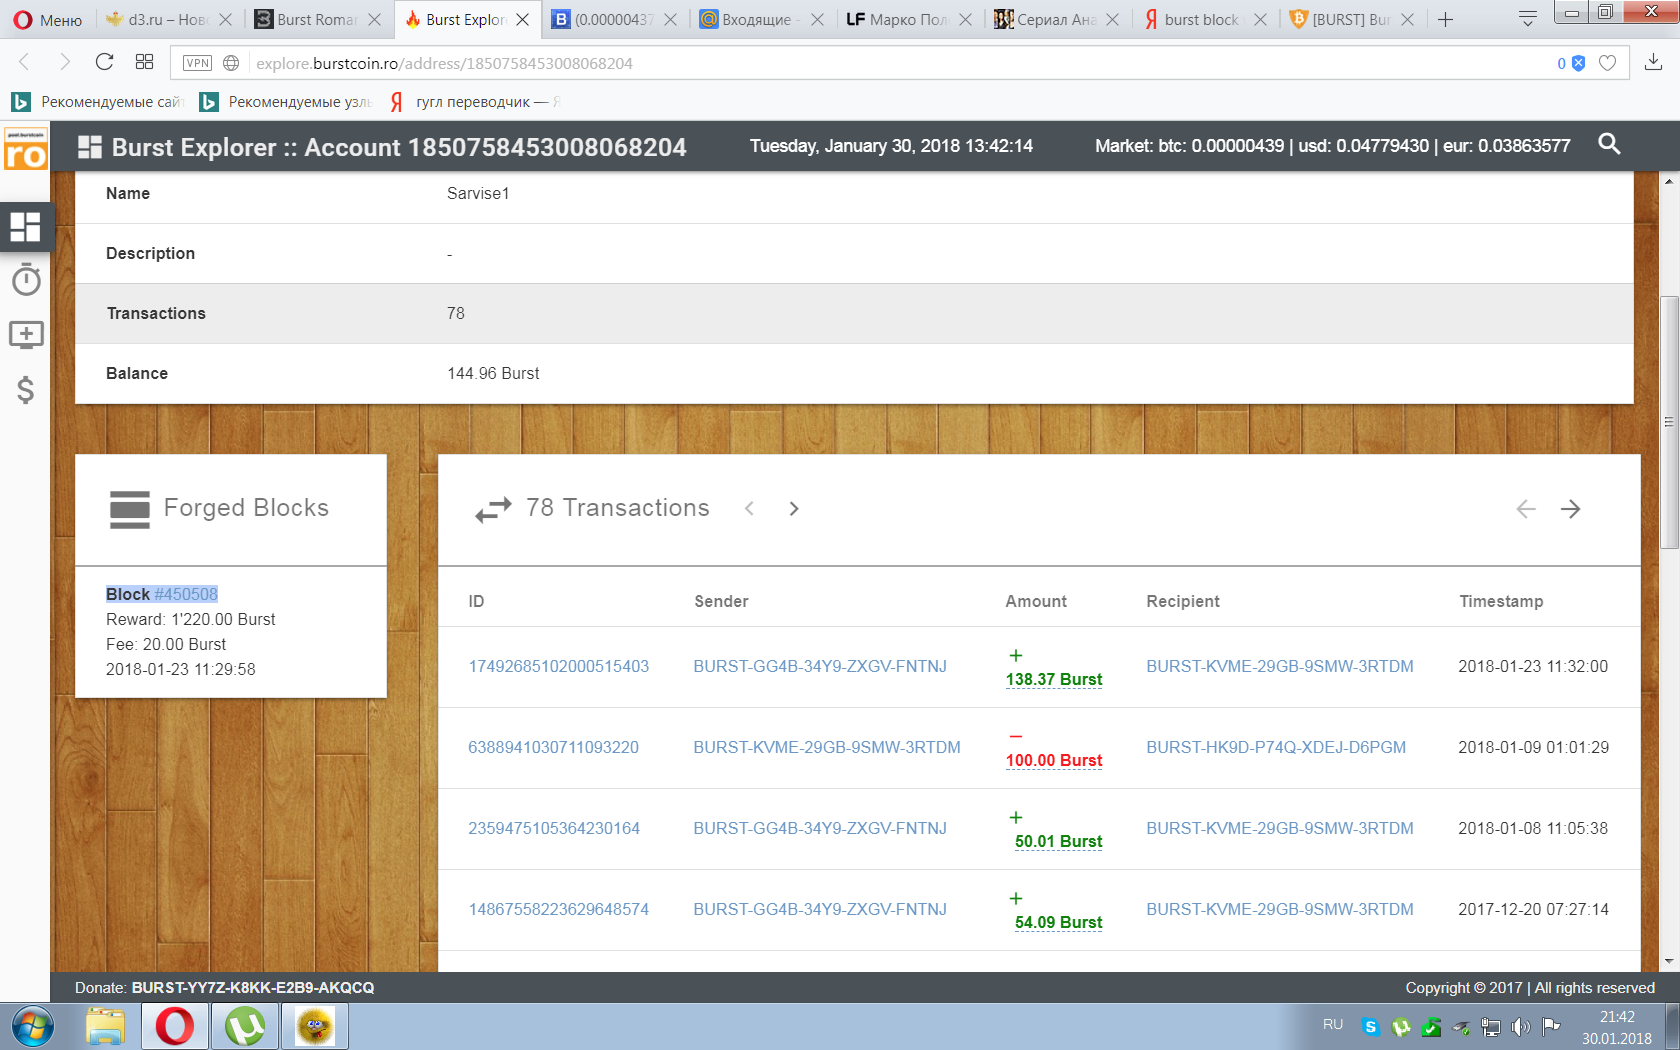Open the Рекомендуемые узлы bookmark
Image resolution: width=1680 pixels, height=1050 pixels.
point(286,102)
